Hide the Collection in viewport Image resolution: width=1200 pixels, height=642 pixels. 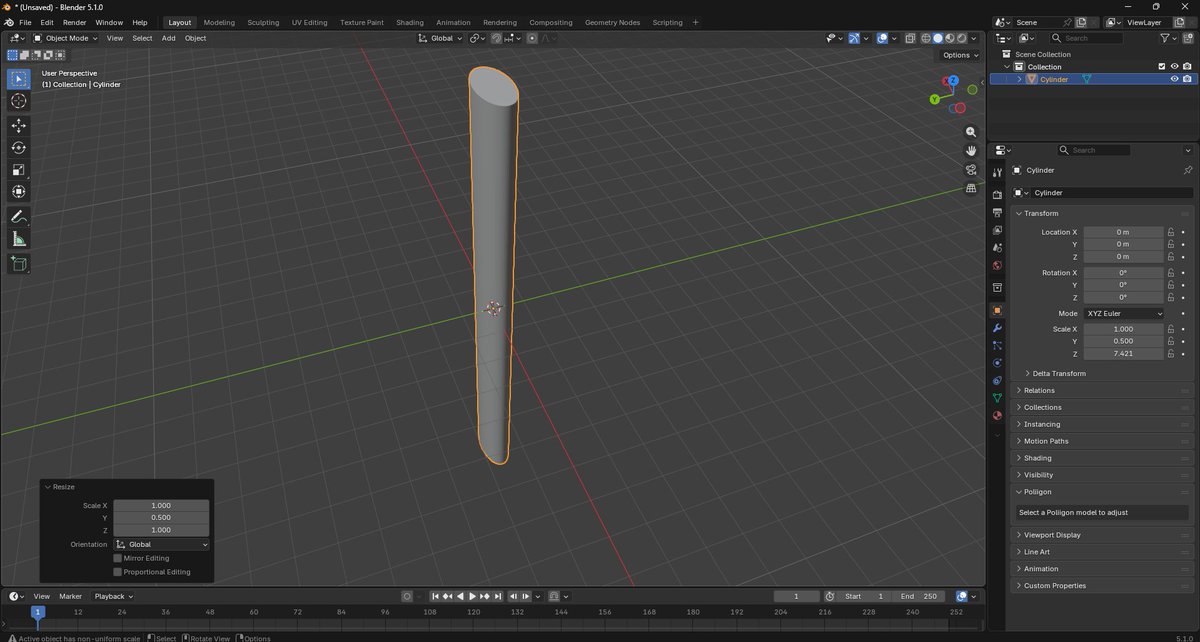[x=1174, y=67]
